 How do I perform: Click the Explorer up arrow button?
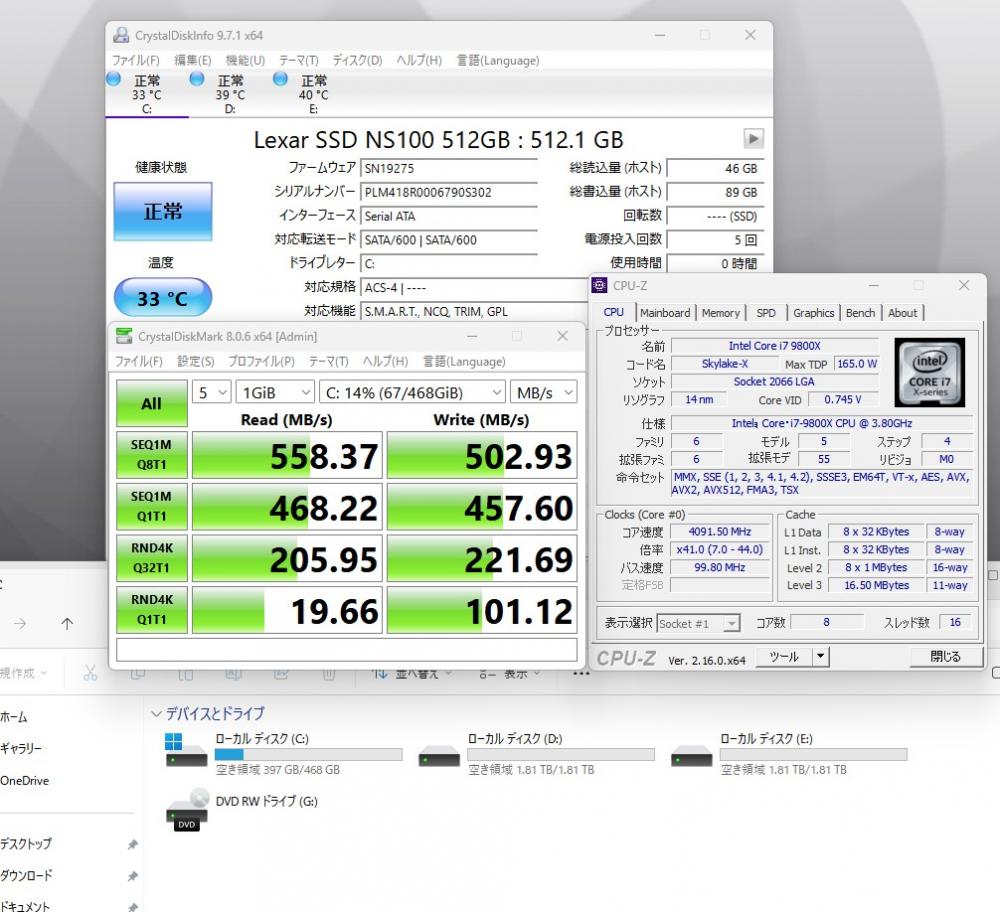coord(67,624)
